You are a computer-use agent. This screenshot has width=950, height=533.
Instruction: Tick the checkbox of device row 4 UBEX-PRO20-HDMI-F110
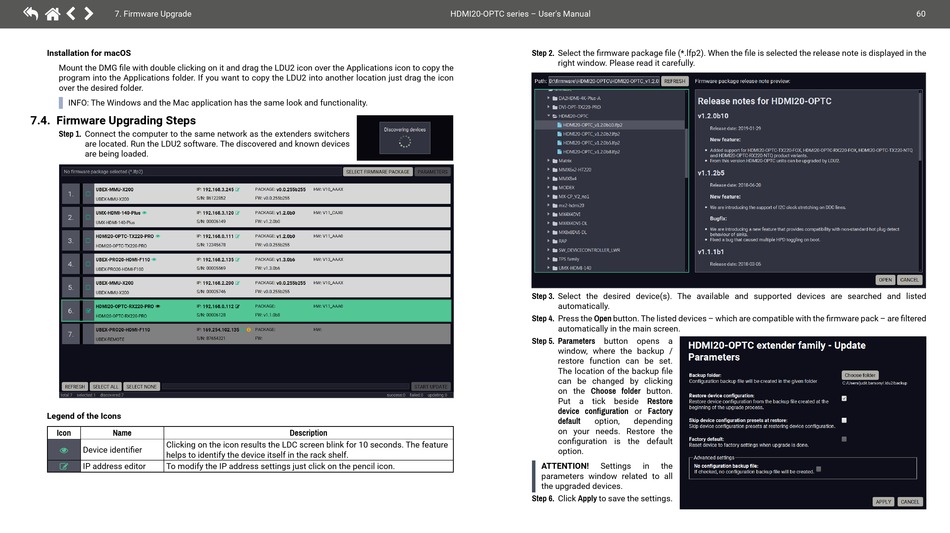point(88,264)
